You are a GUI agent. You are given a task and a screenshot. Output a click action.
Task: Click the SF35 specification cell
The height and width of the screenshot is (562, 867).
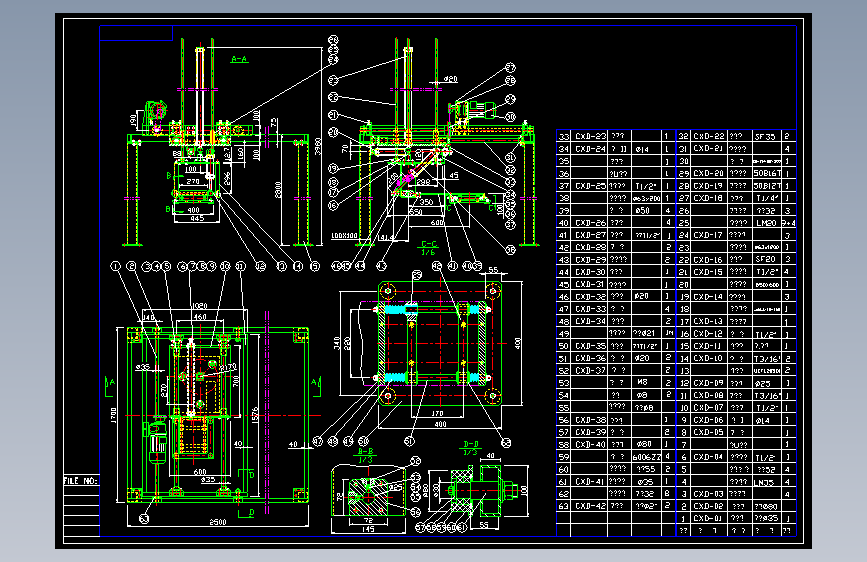tap(766, 136)
